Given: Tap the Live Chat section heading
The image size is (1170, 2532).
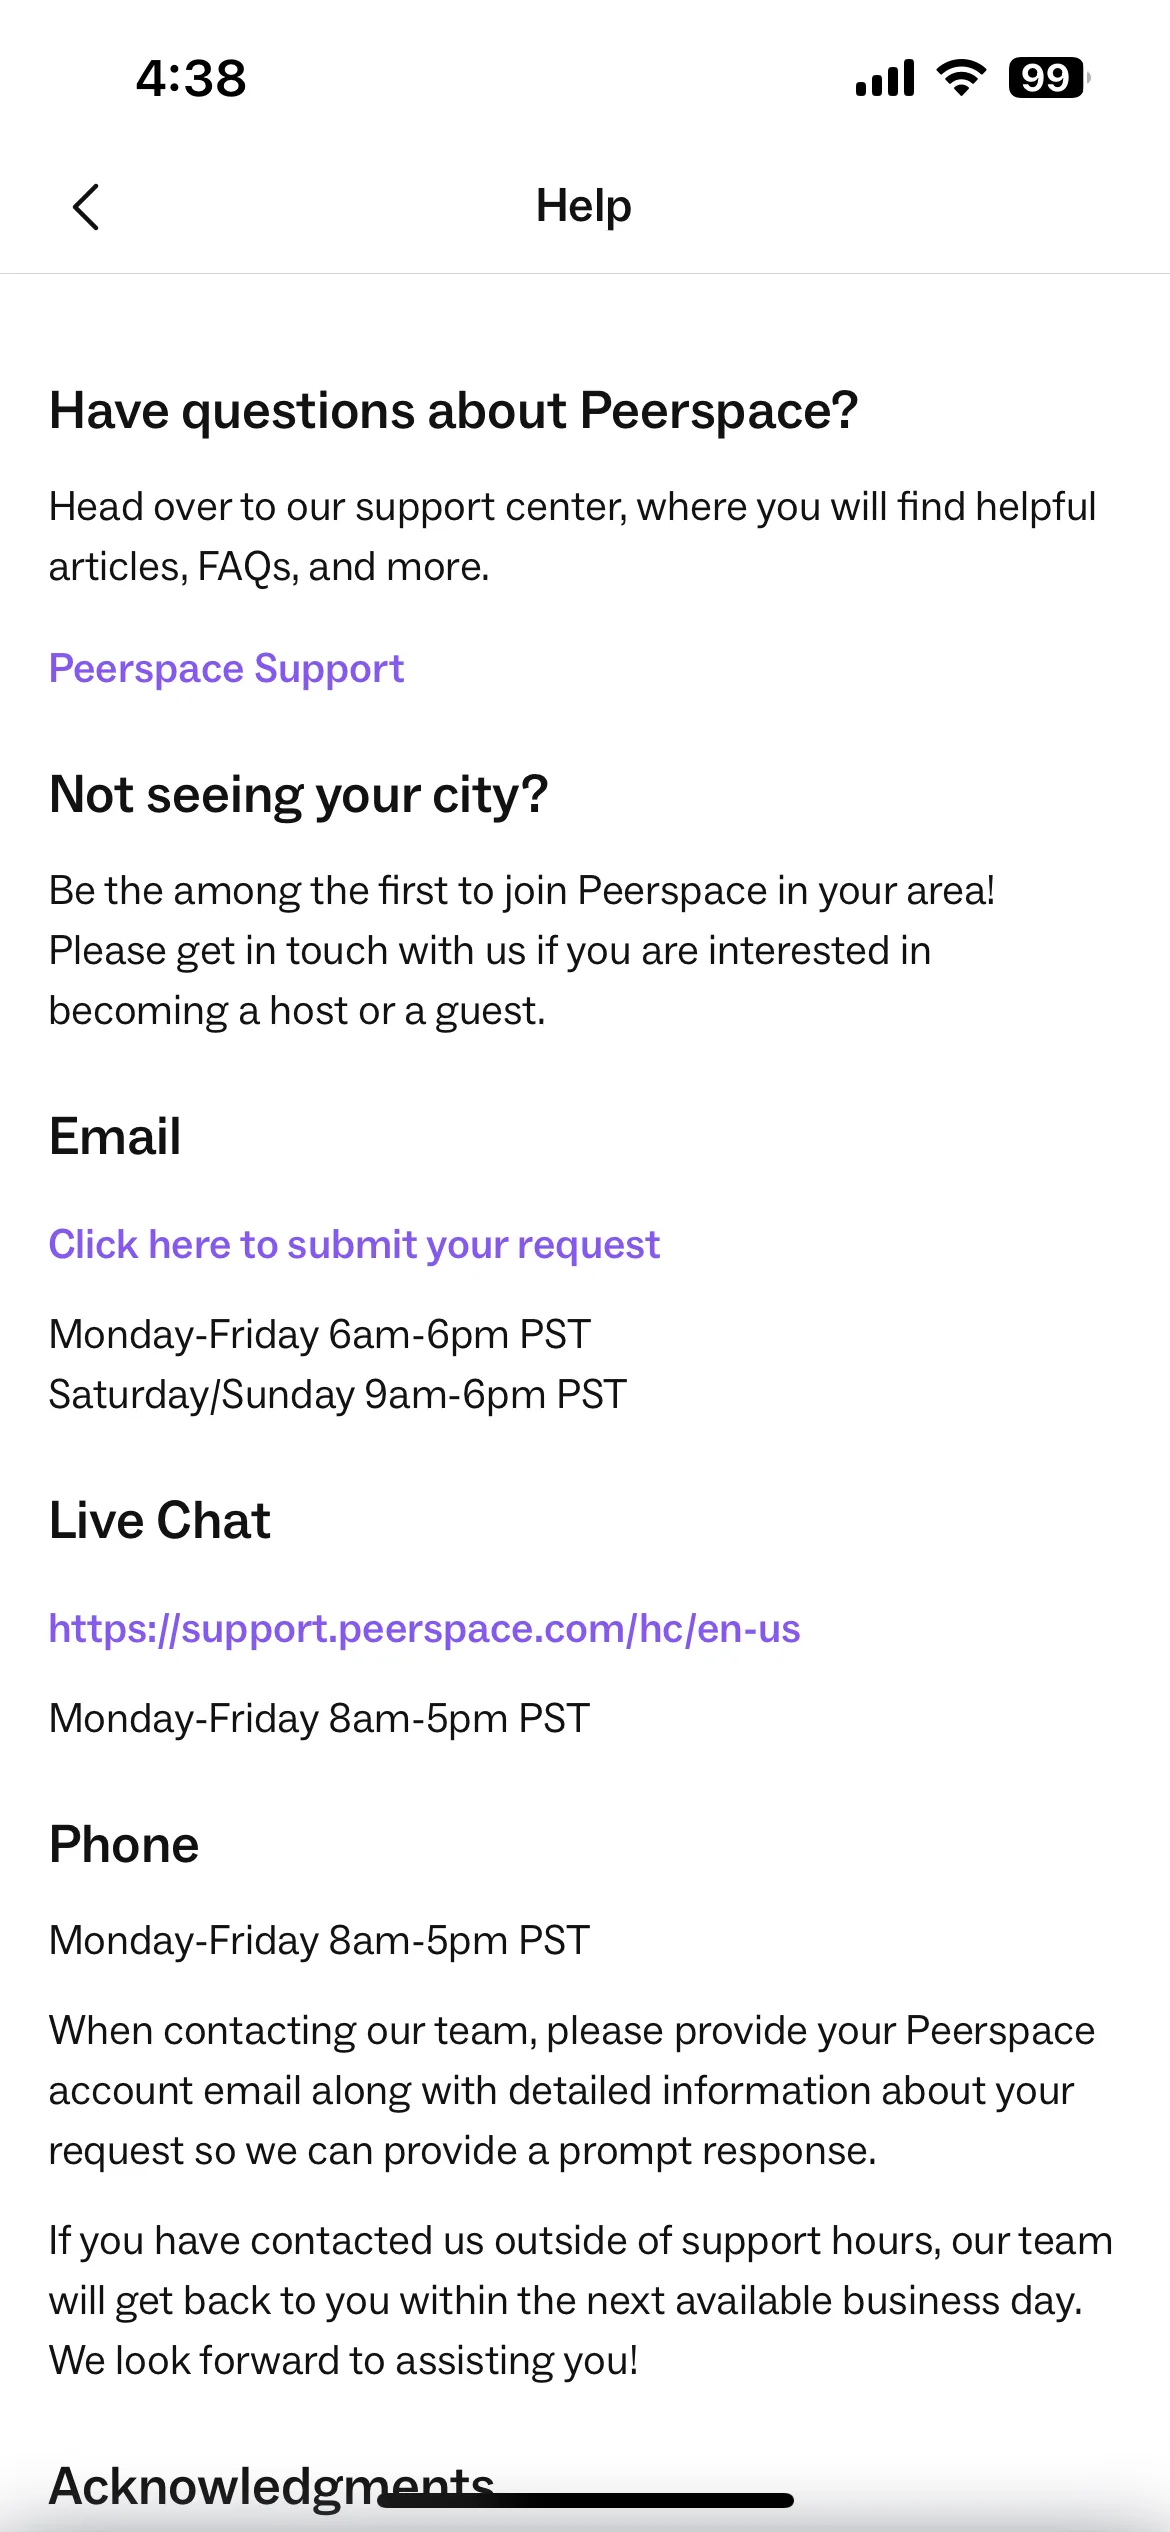Looking at the screenshot, I should (x=160, y=1521).
